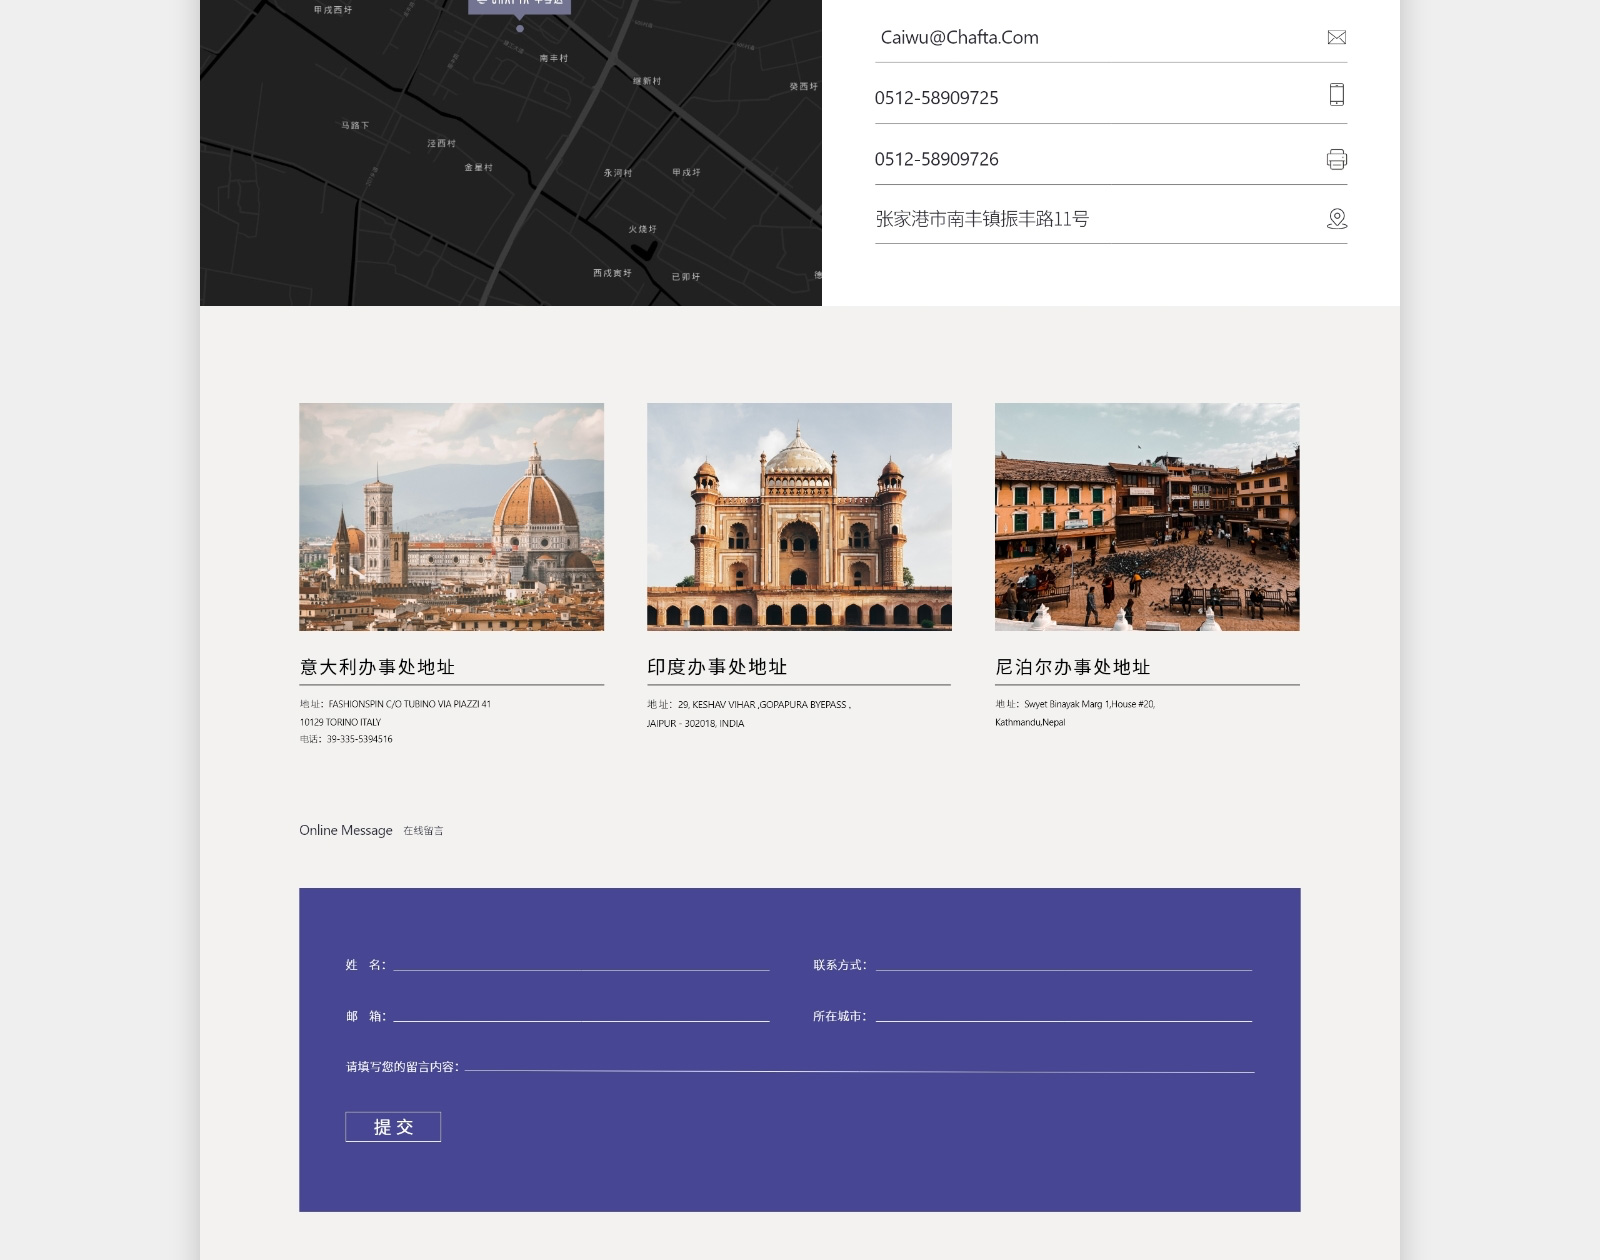Click the mobile phone icon
This screenshot has width=1600, height=1260.
1336,95
